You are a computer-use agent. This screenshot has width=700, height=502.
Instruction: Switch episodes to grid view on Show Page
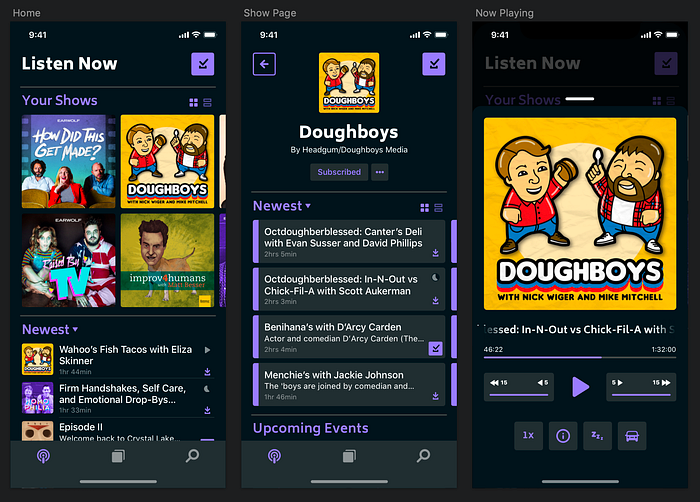425,208
